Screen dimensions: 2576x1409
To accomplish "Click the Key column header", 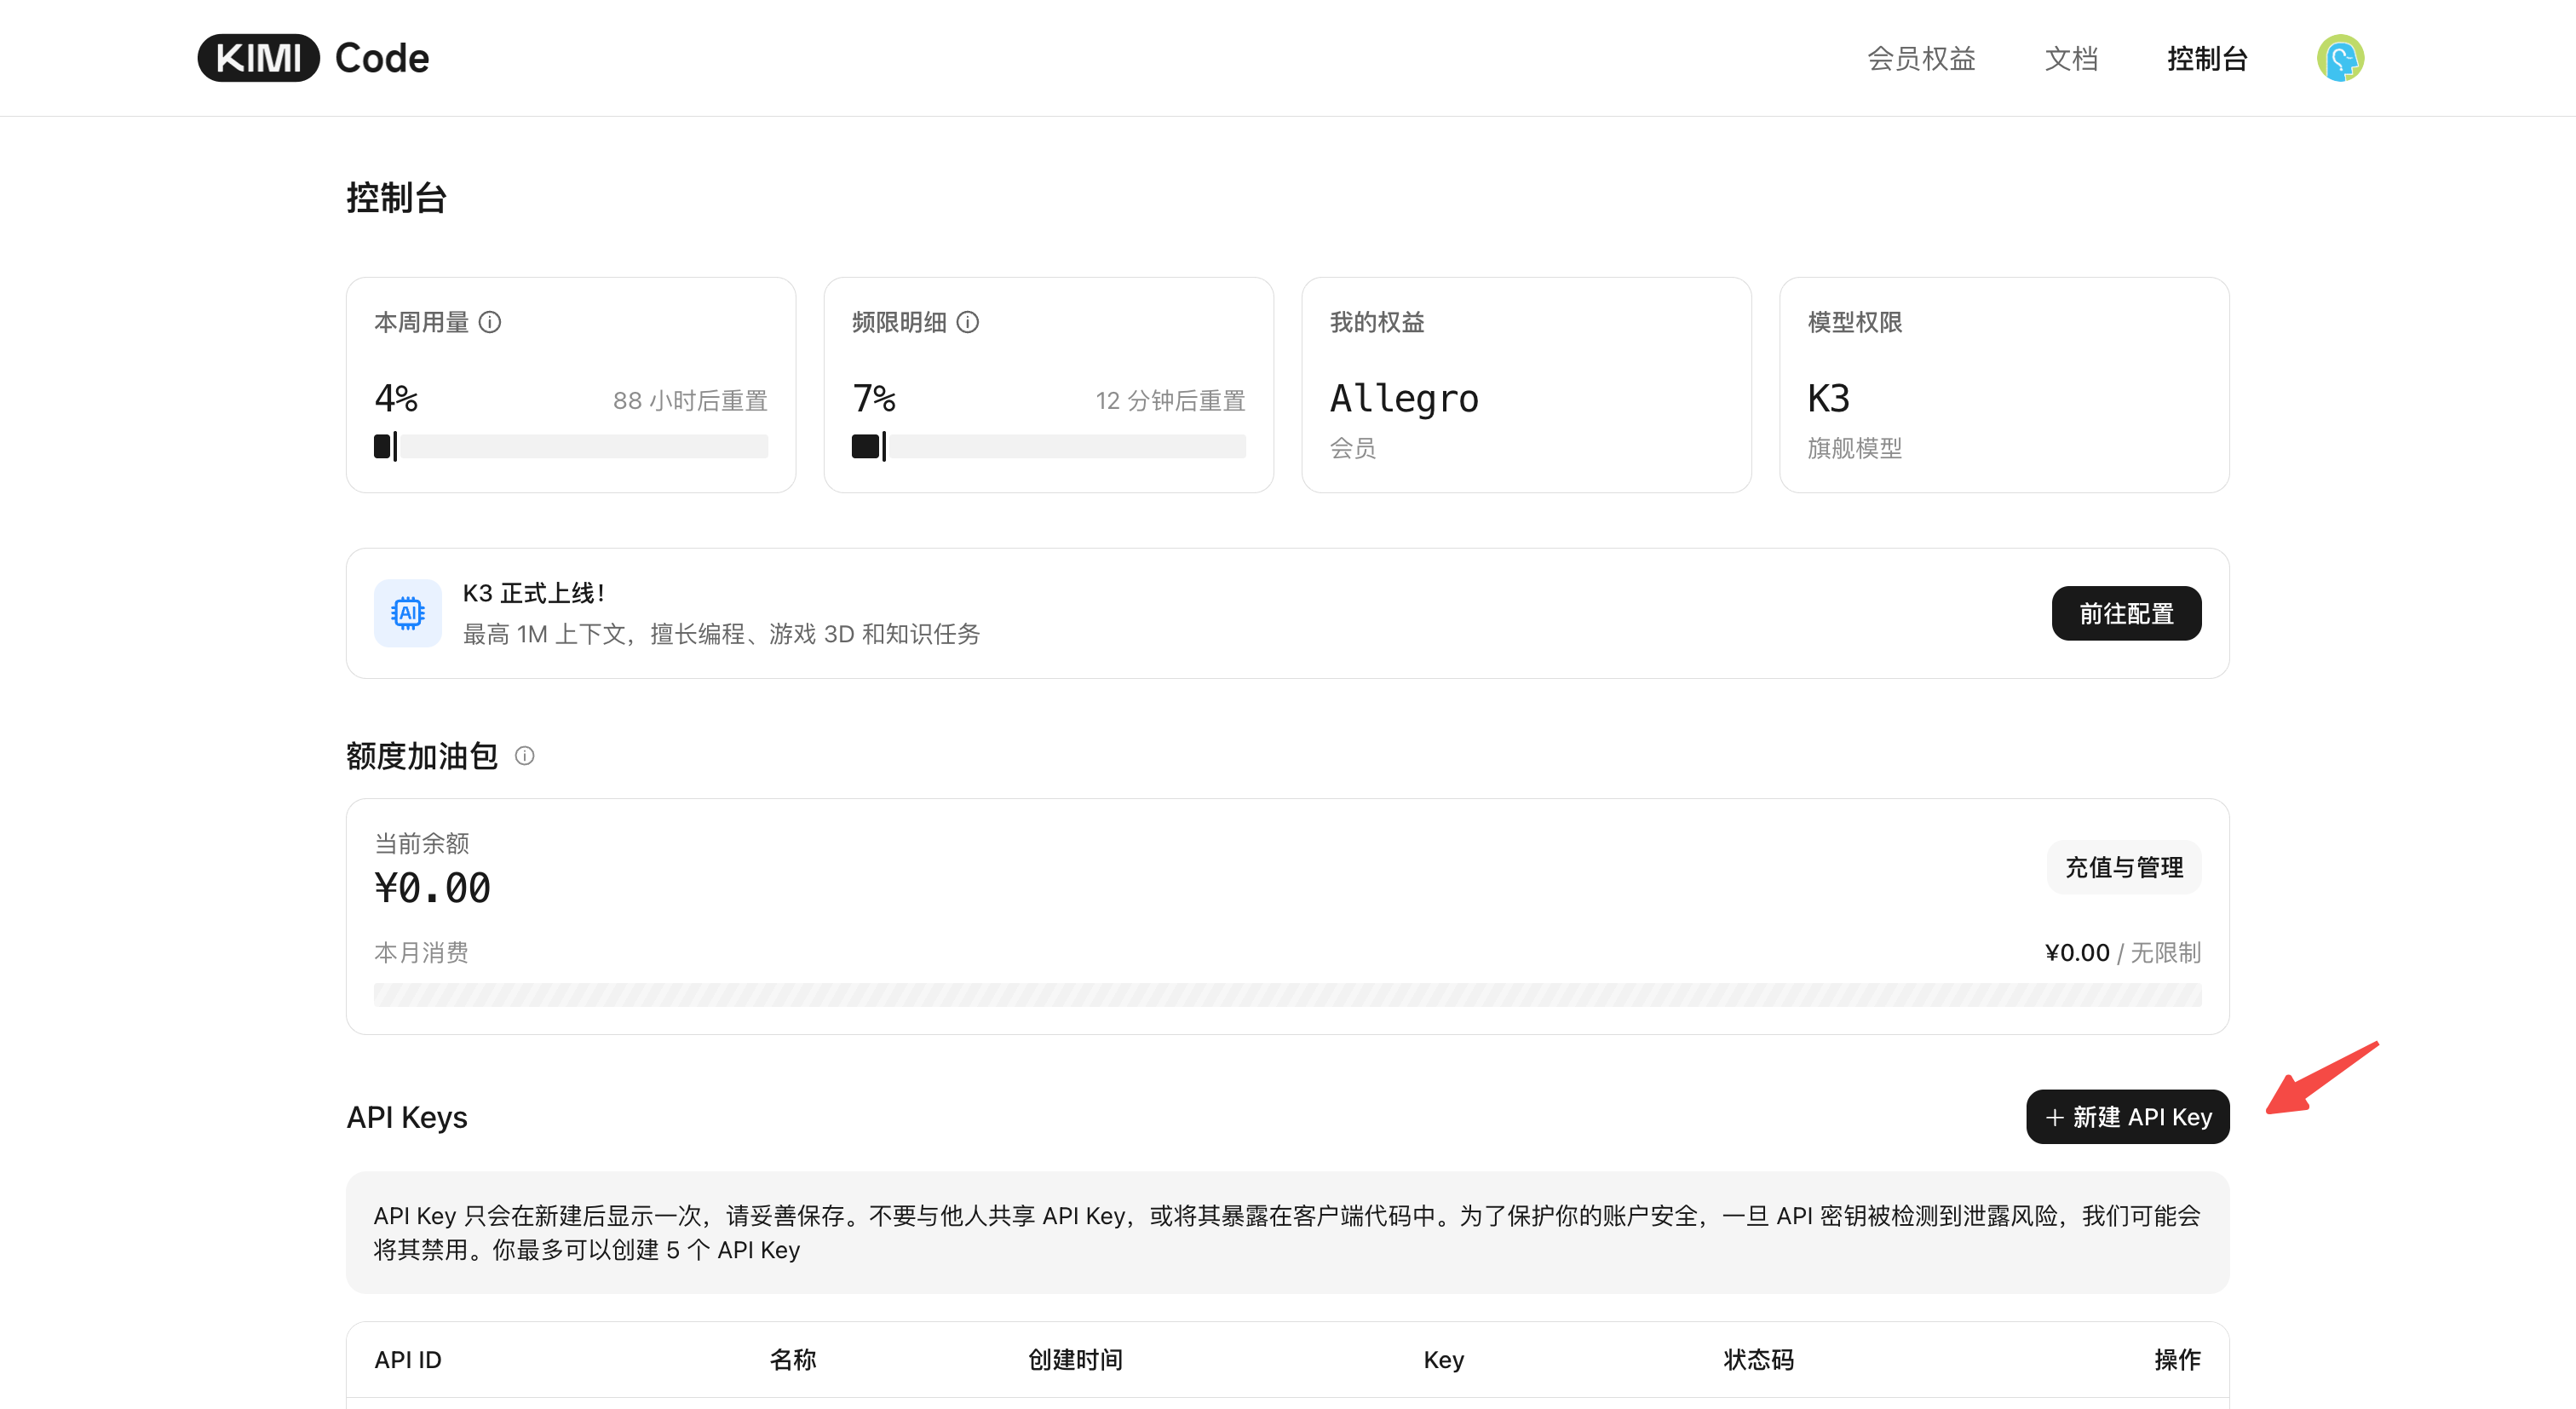I will (x=1444, y=1359).
